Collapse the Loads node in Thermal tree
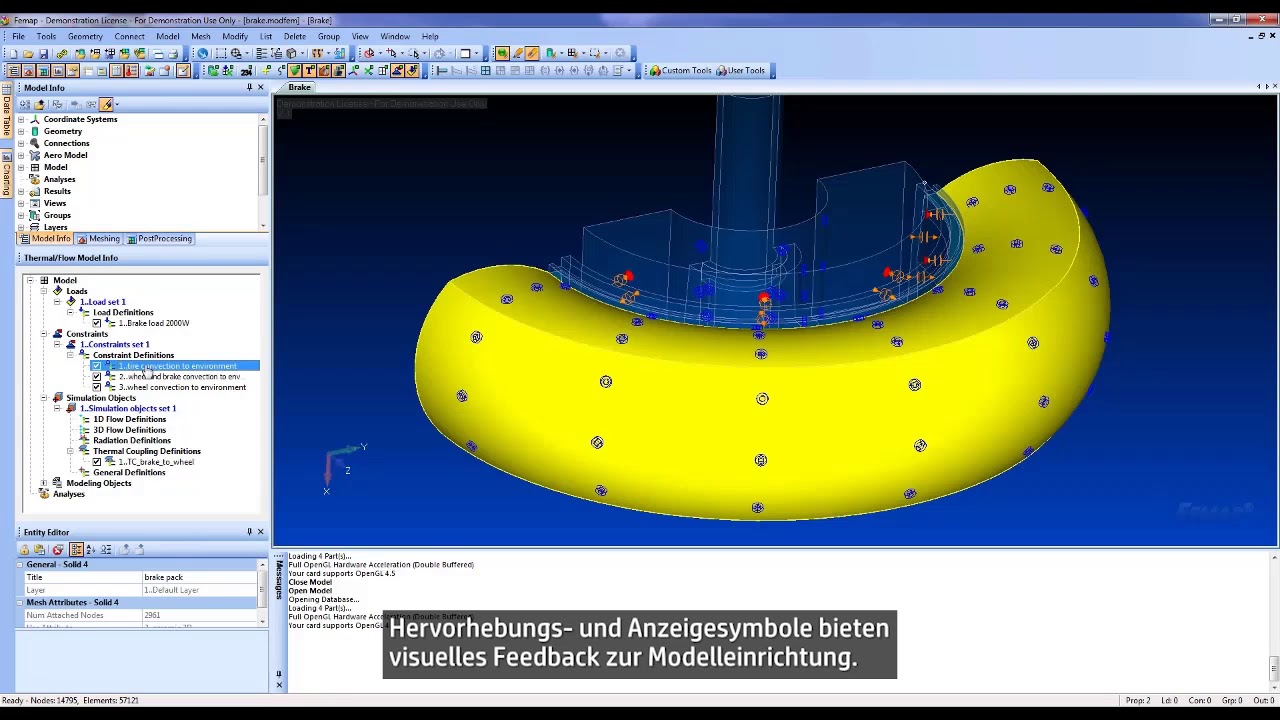The height and width of the screenshot is (720, 1280). [x=44, y=291]
